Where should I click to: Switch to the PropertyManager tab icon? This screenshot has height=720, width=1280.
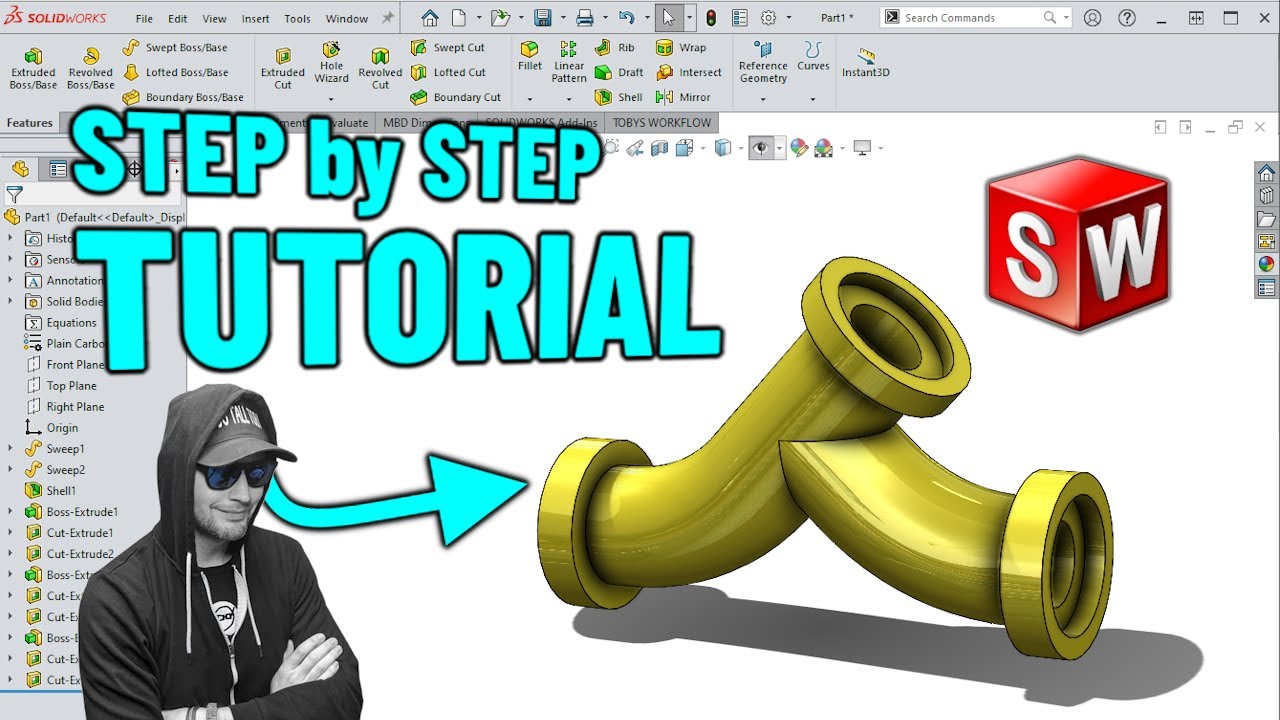coord(58,169)
